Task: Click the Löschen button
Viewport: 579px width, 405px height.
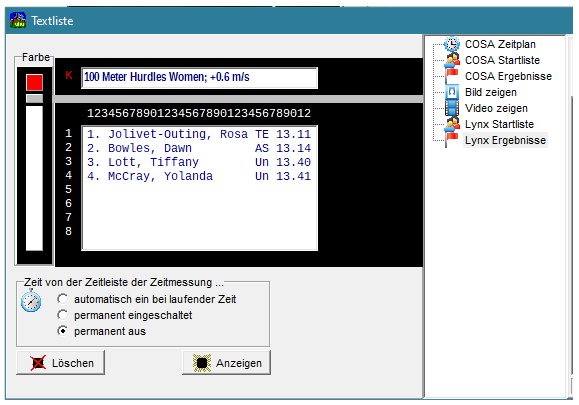Action: 61,363
